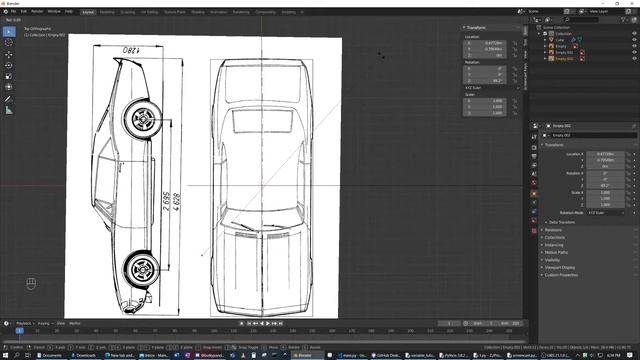
Task: Click the current frame marker in the timeline
Action: 20,331
